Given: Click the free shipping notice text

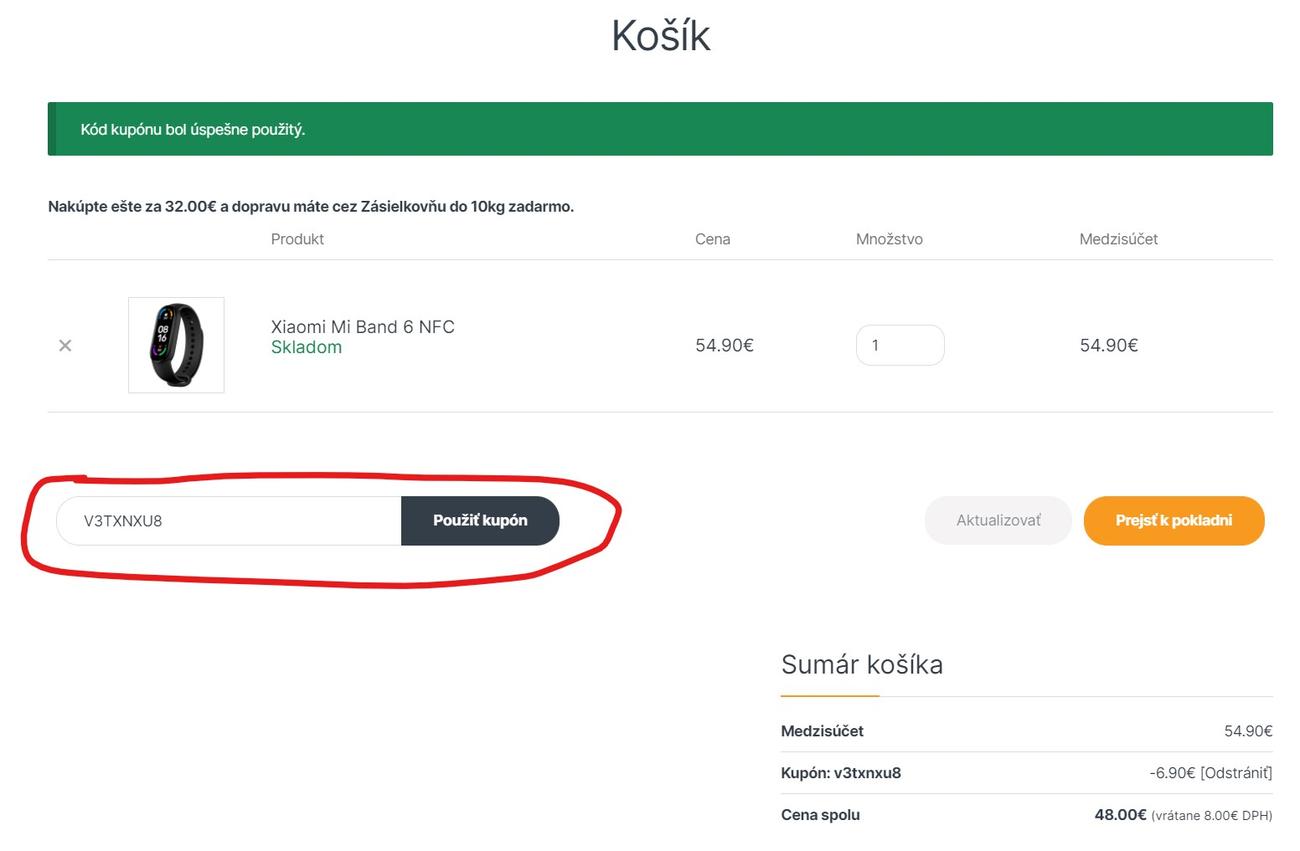Looking at the screenshot, I should pyautogui.click(x=311, y=207).
